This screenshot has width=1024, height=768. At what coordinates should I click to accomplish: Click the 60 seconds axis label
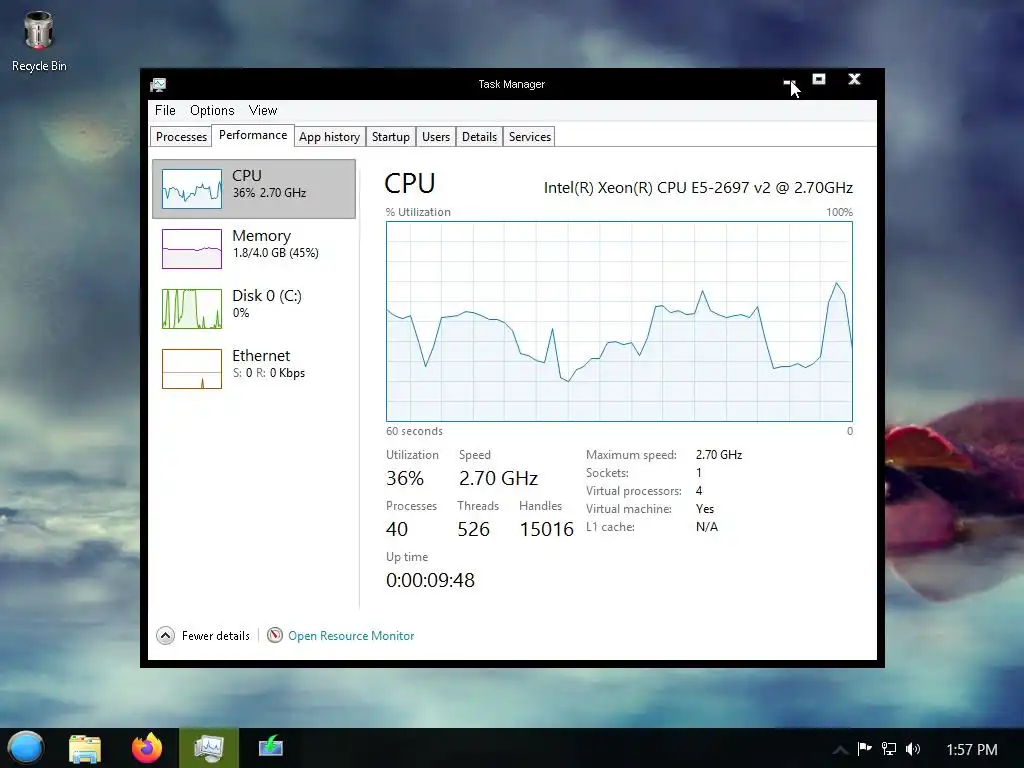[414, 431]
